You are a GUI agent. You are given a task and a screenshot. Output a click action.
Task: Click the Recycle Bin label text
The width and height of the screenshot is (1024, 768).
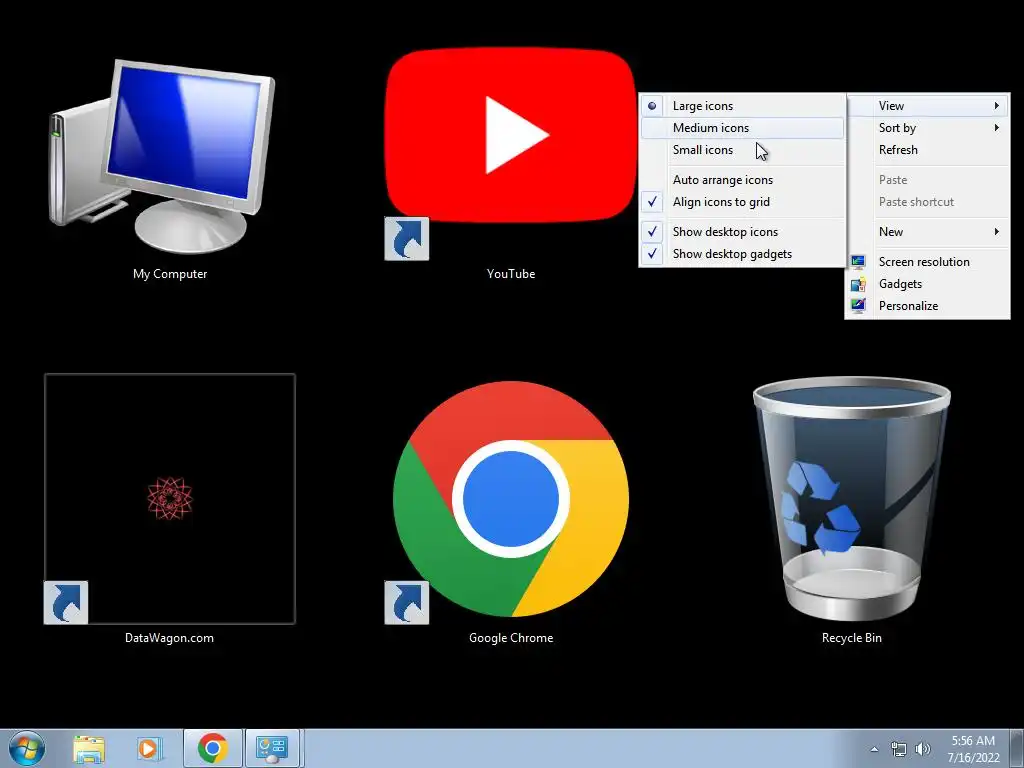point(852,638)
